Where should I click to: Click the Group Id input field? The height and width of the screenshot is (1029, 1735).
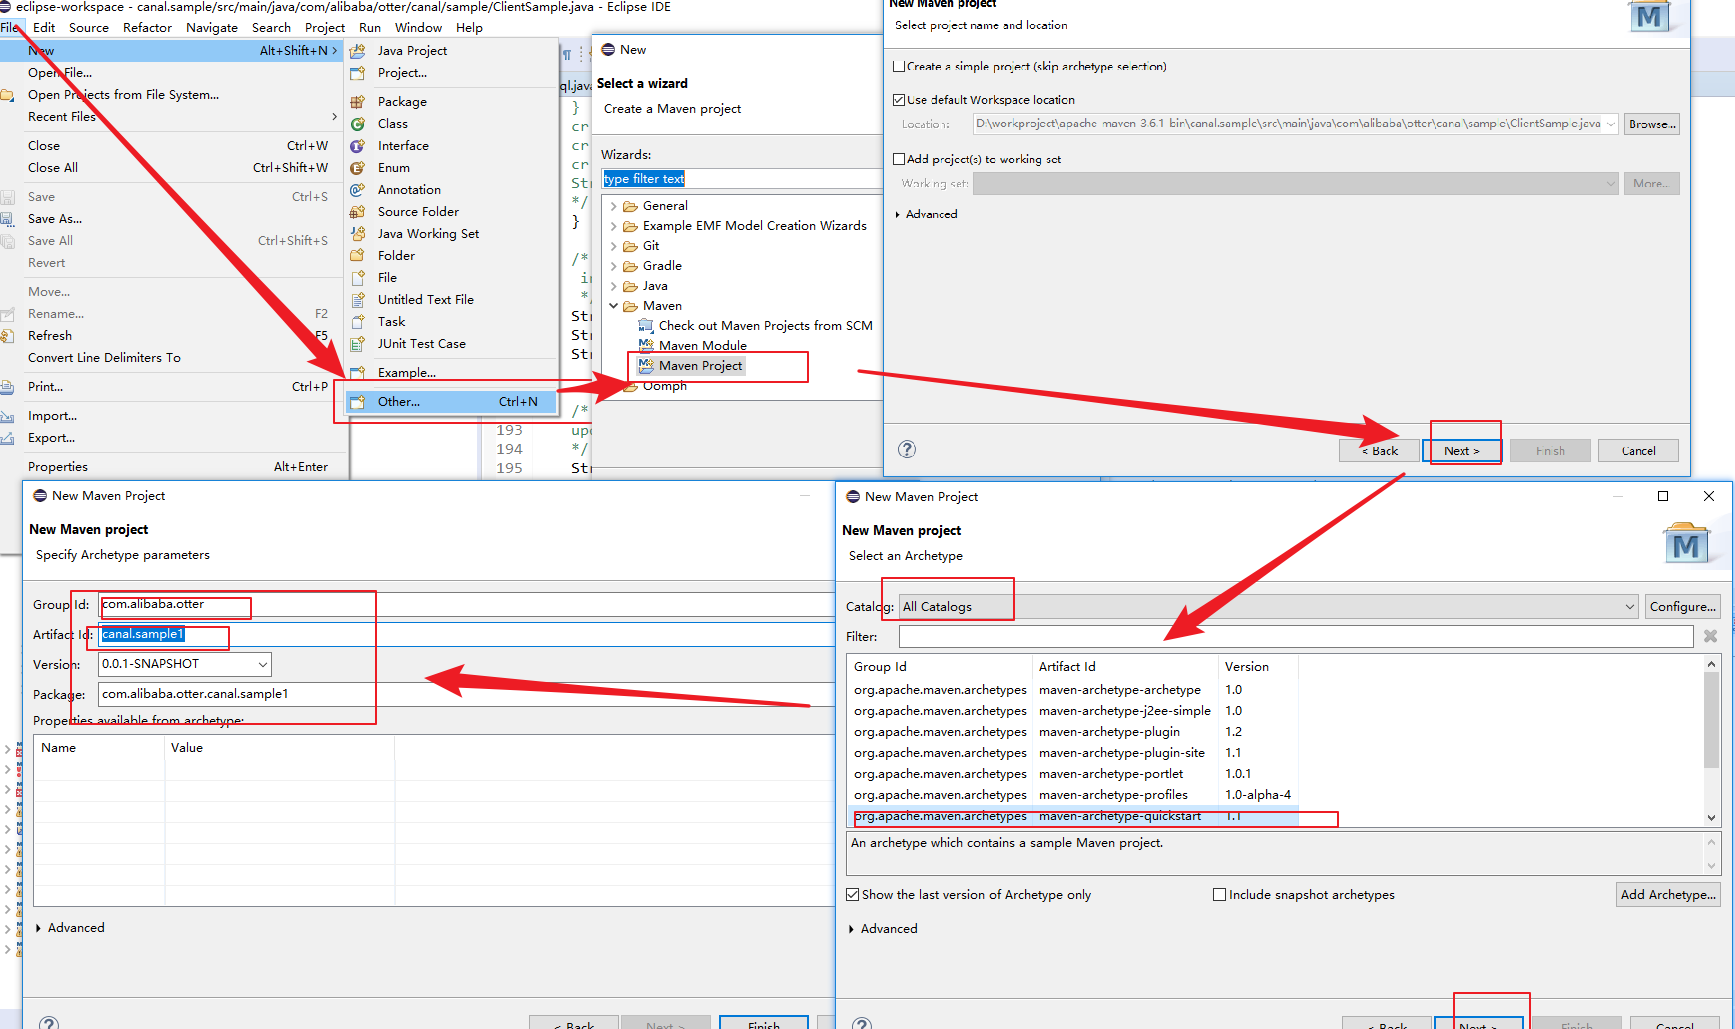coord(466,604)
